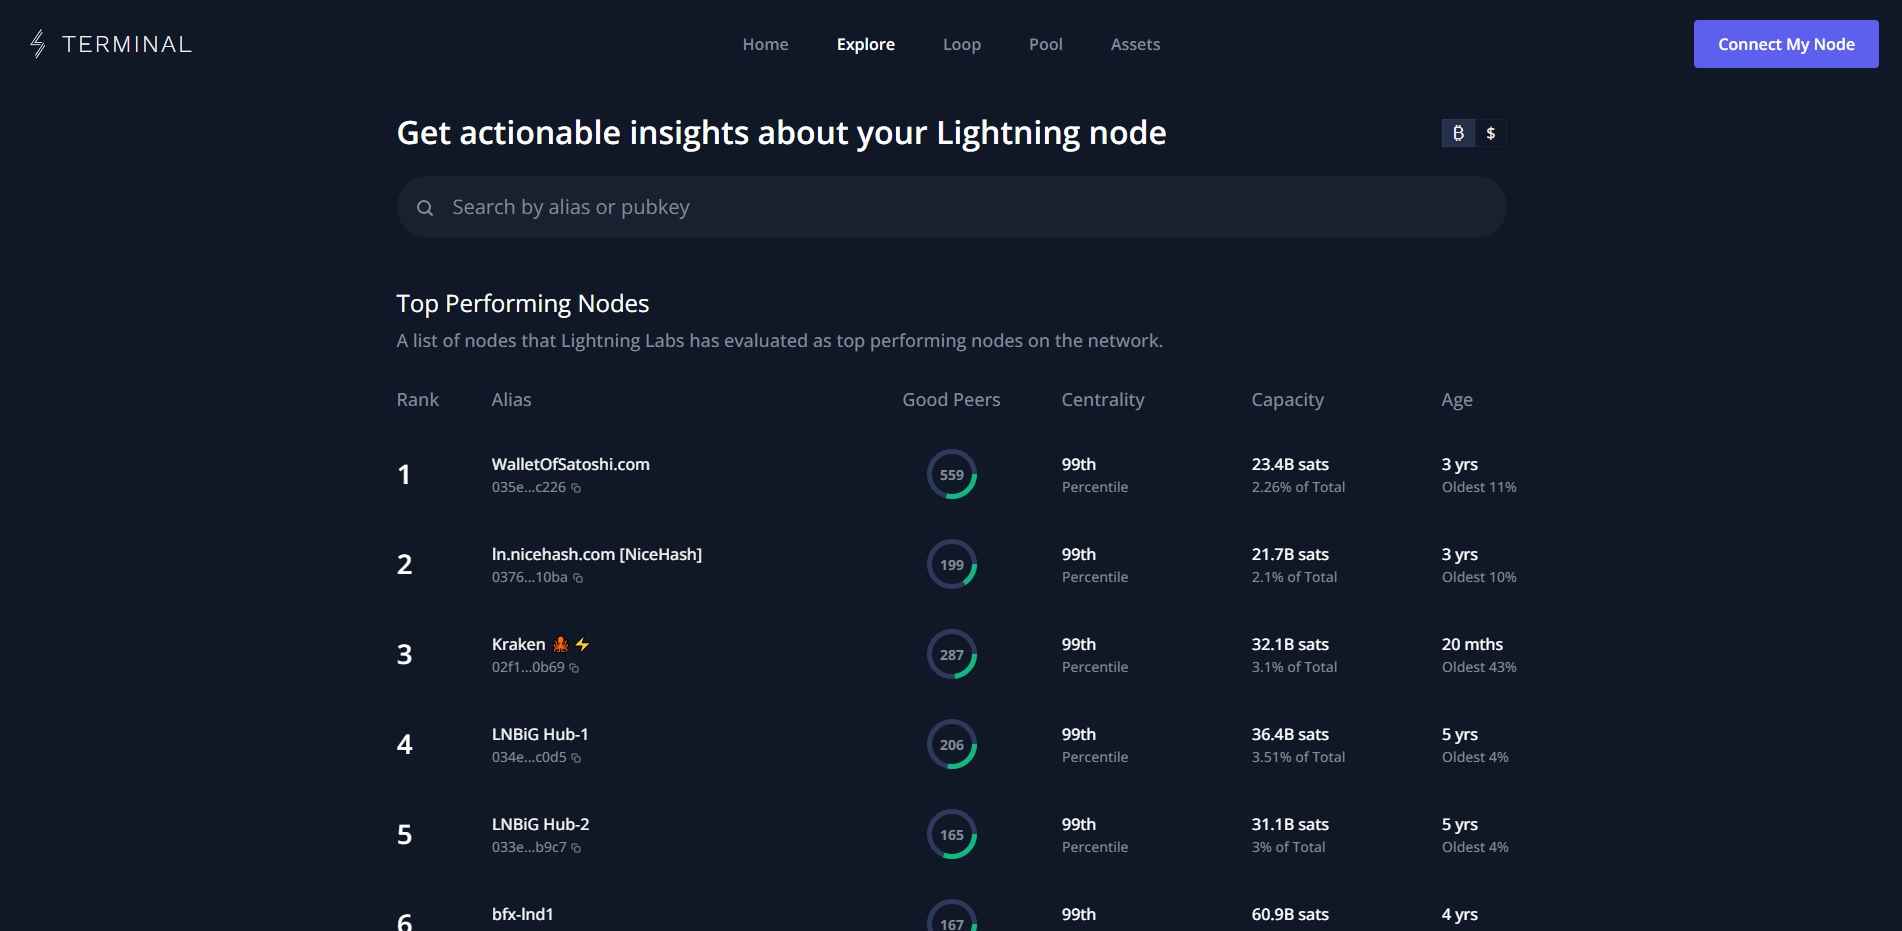
Task: Open the Pool tab
Action: 1046,44
